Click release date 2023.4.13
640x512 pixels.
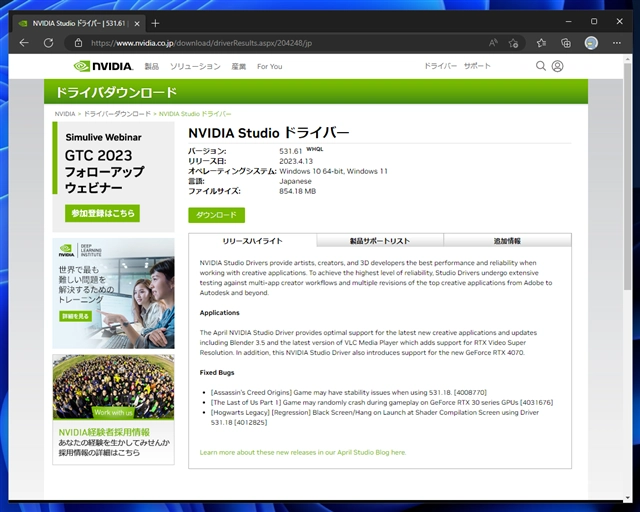[x=296, y=161]
